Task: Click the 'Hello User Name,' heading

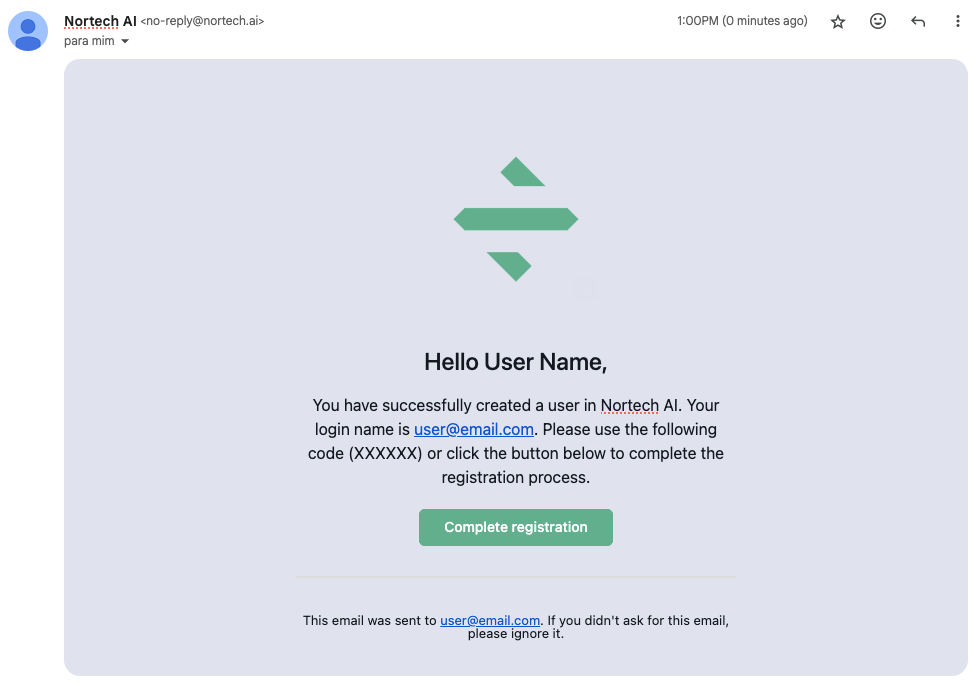Action: (515, 362)
